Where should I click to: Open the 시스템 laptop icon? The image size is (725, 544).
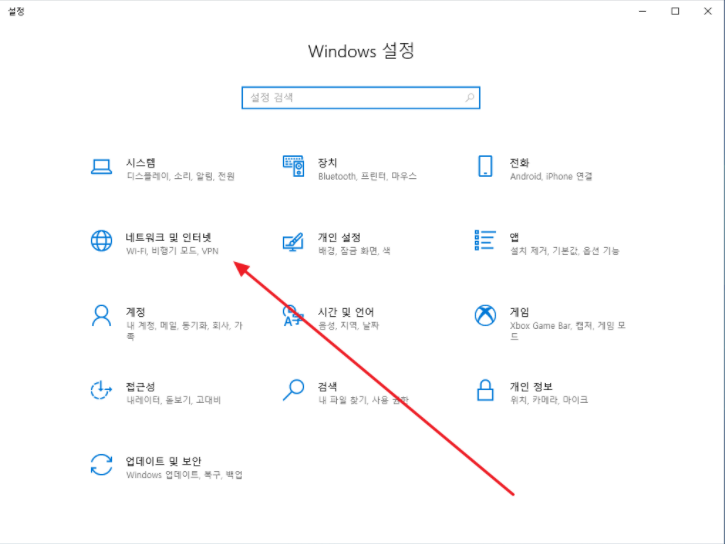pos(101,167)
